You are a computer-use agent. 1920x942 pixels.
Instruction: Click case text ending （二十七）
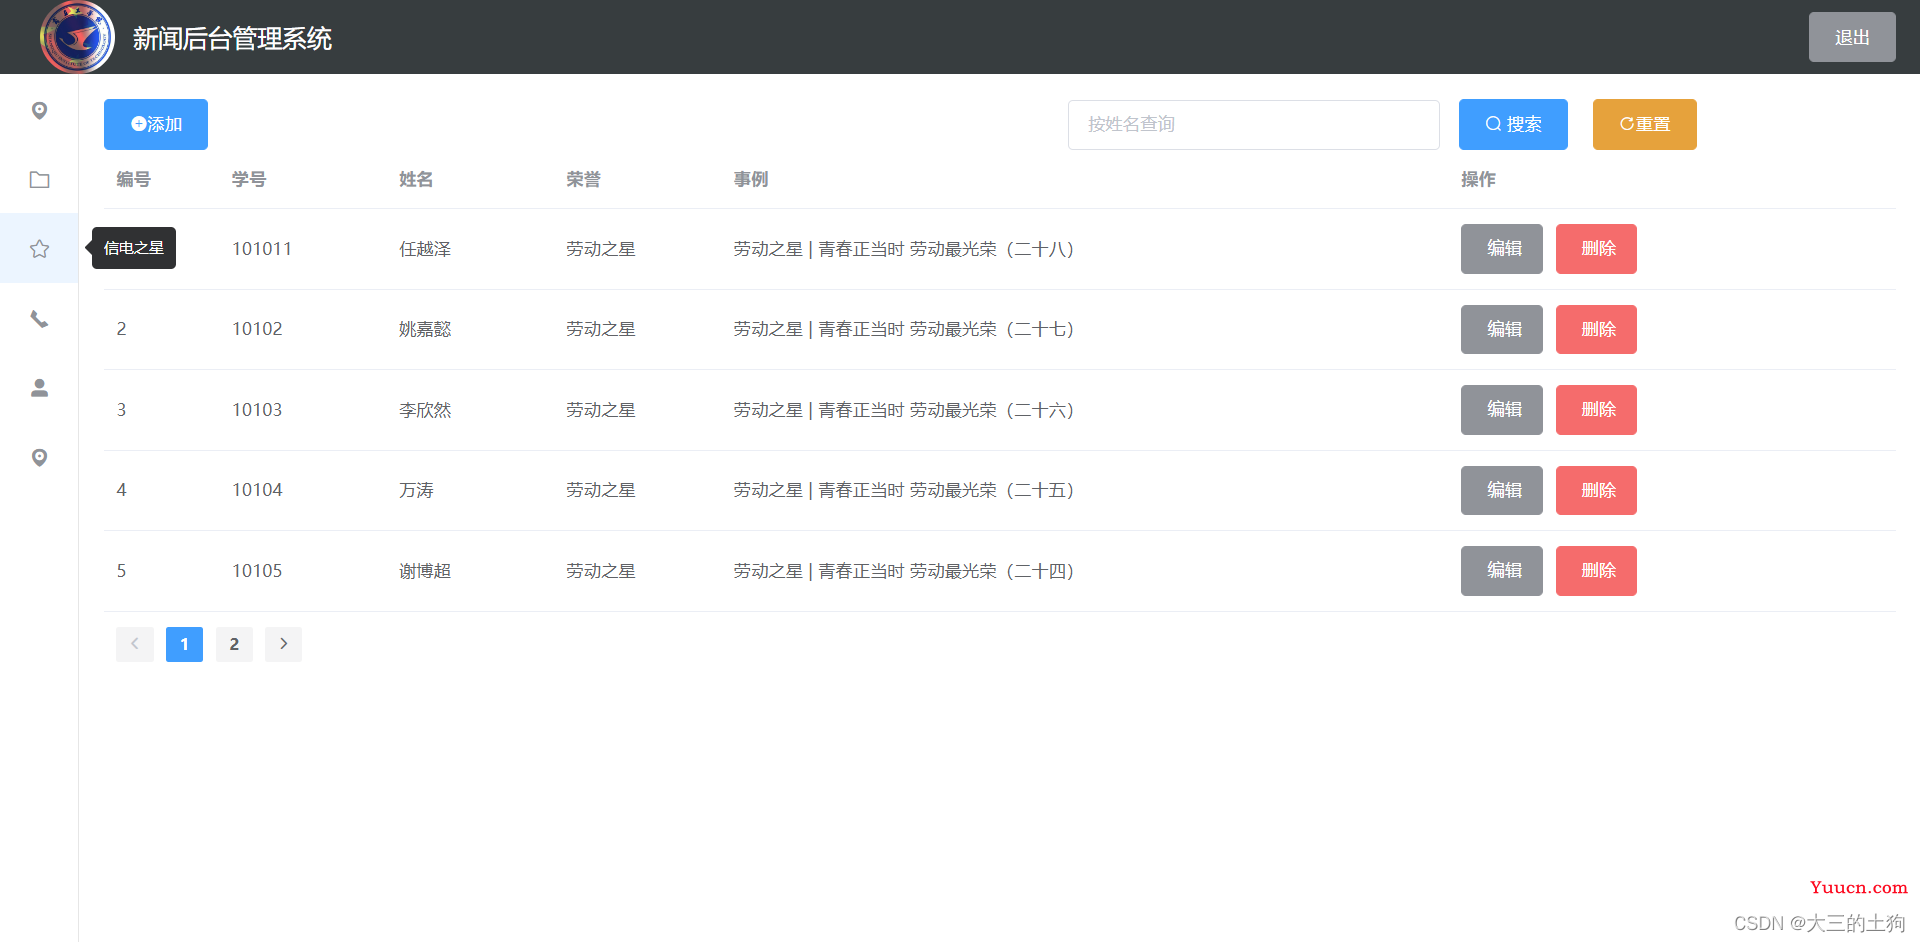tap(903, 329)
